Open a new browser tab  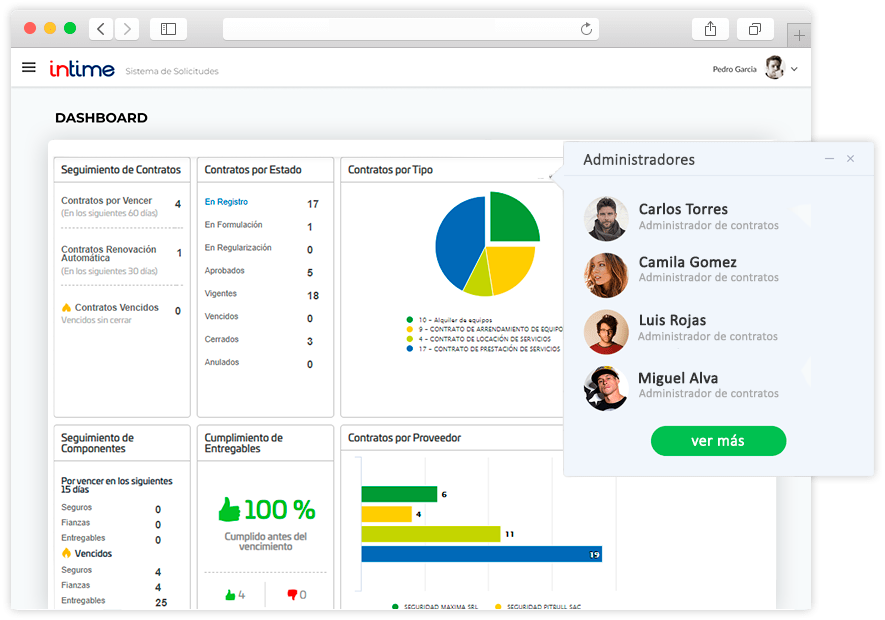(x=799, y=35)
